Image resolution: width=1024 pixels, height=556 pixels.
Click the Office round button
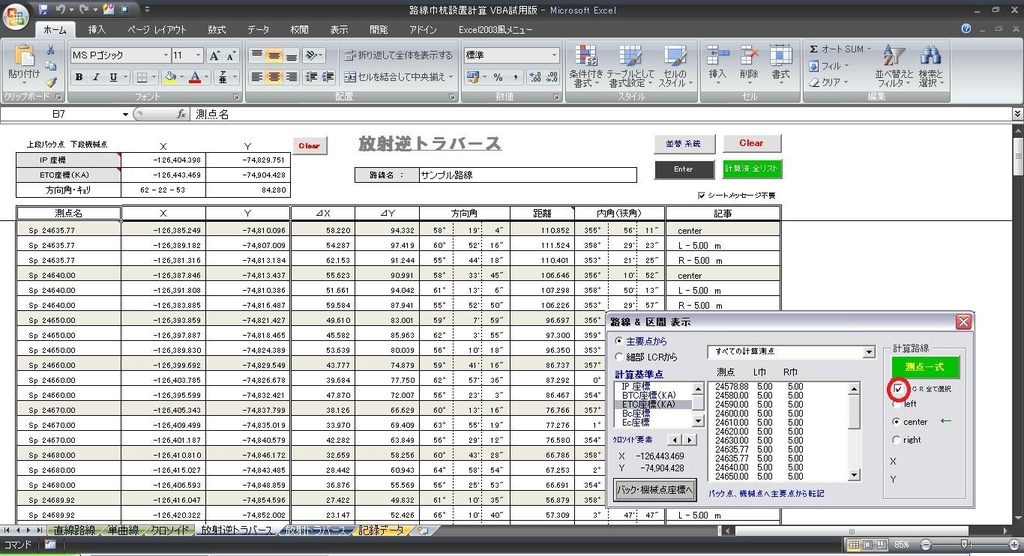pyautogui.click(x=15, y=15)
